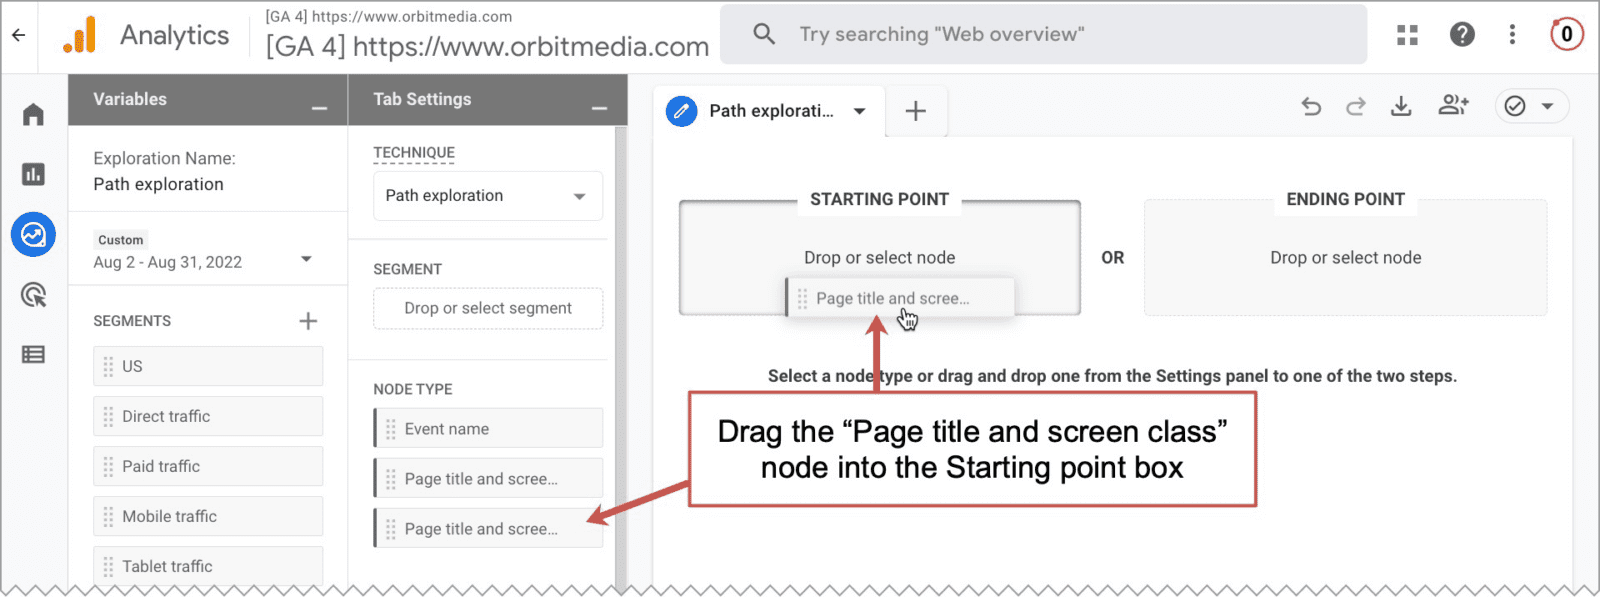Open the Configure table icon in sidebar
The height and width of the screenshot is (597, 1600).
pyautogui.click(x=33, y=354)
